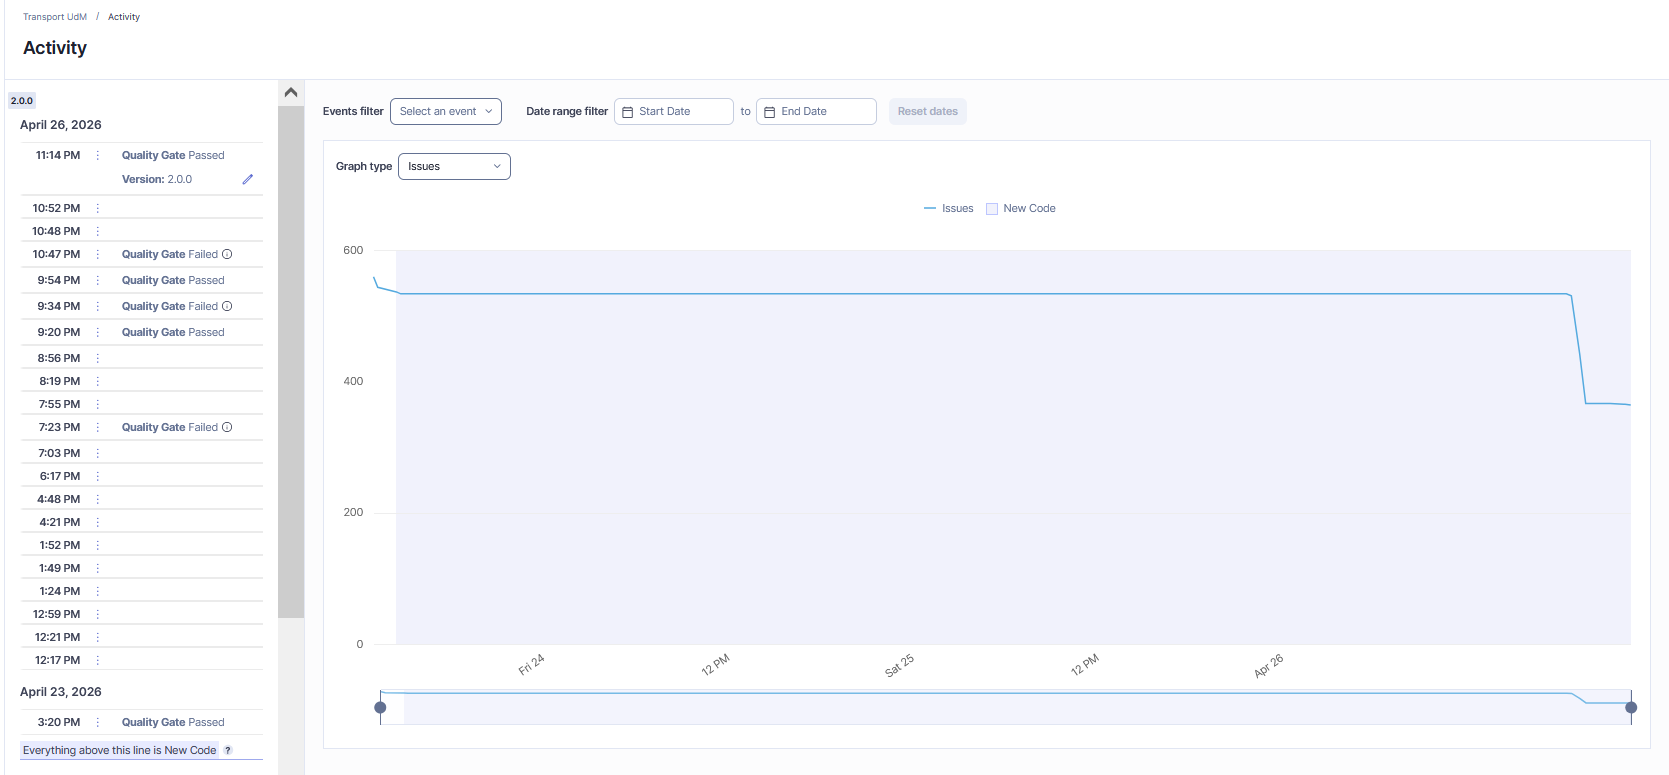
Task: Open actions menu for 1:24 PM analysis
Action: pyautogui.click(x=97, y=591)
